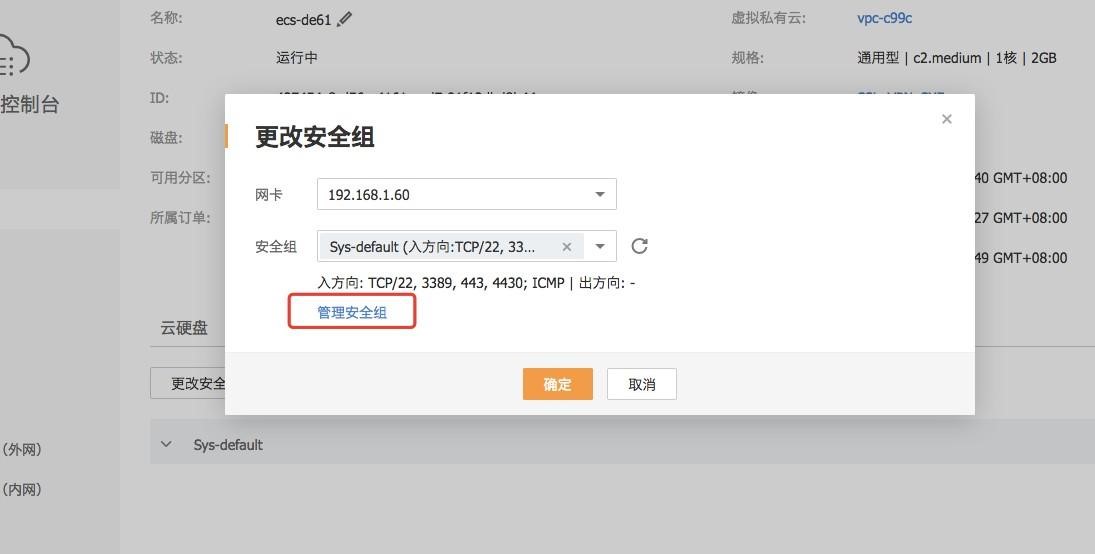
Task: Remove the Sys-default tag with its X
Action: (566, 247)
